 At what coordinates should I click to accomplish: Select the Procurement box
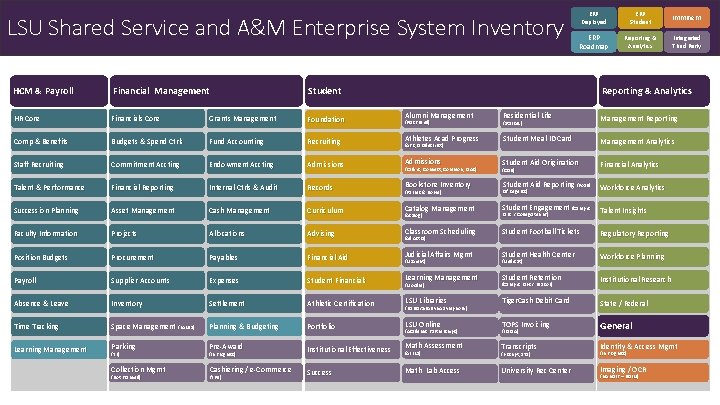tap(157, 257)
